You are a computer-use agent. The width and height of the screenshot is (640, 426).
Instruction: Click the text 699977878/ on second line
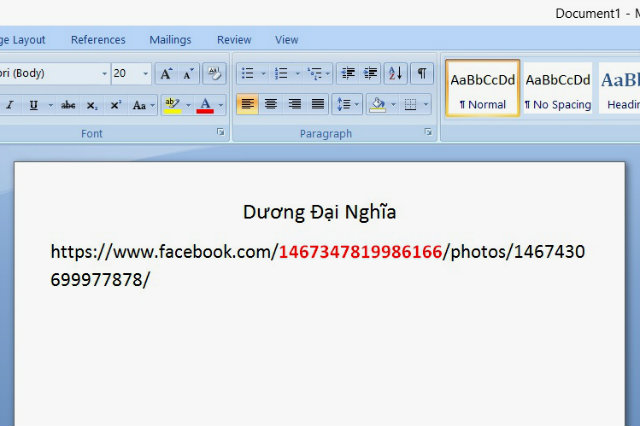click(x=100, y=280)
